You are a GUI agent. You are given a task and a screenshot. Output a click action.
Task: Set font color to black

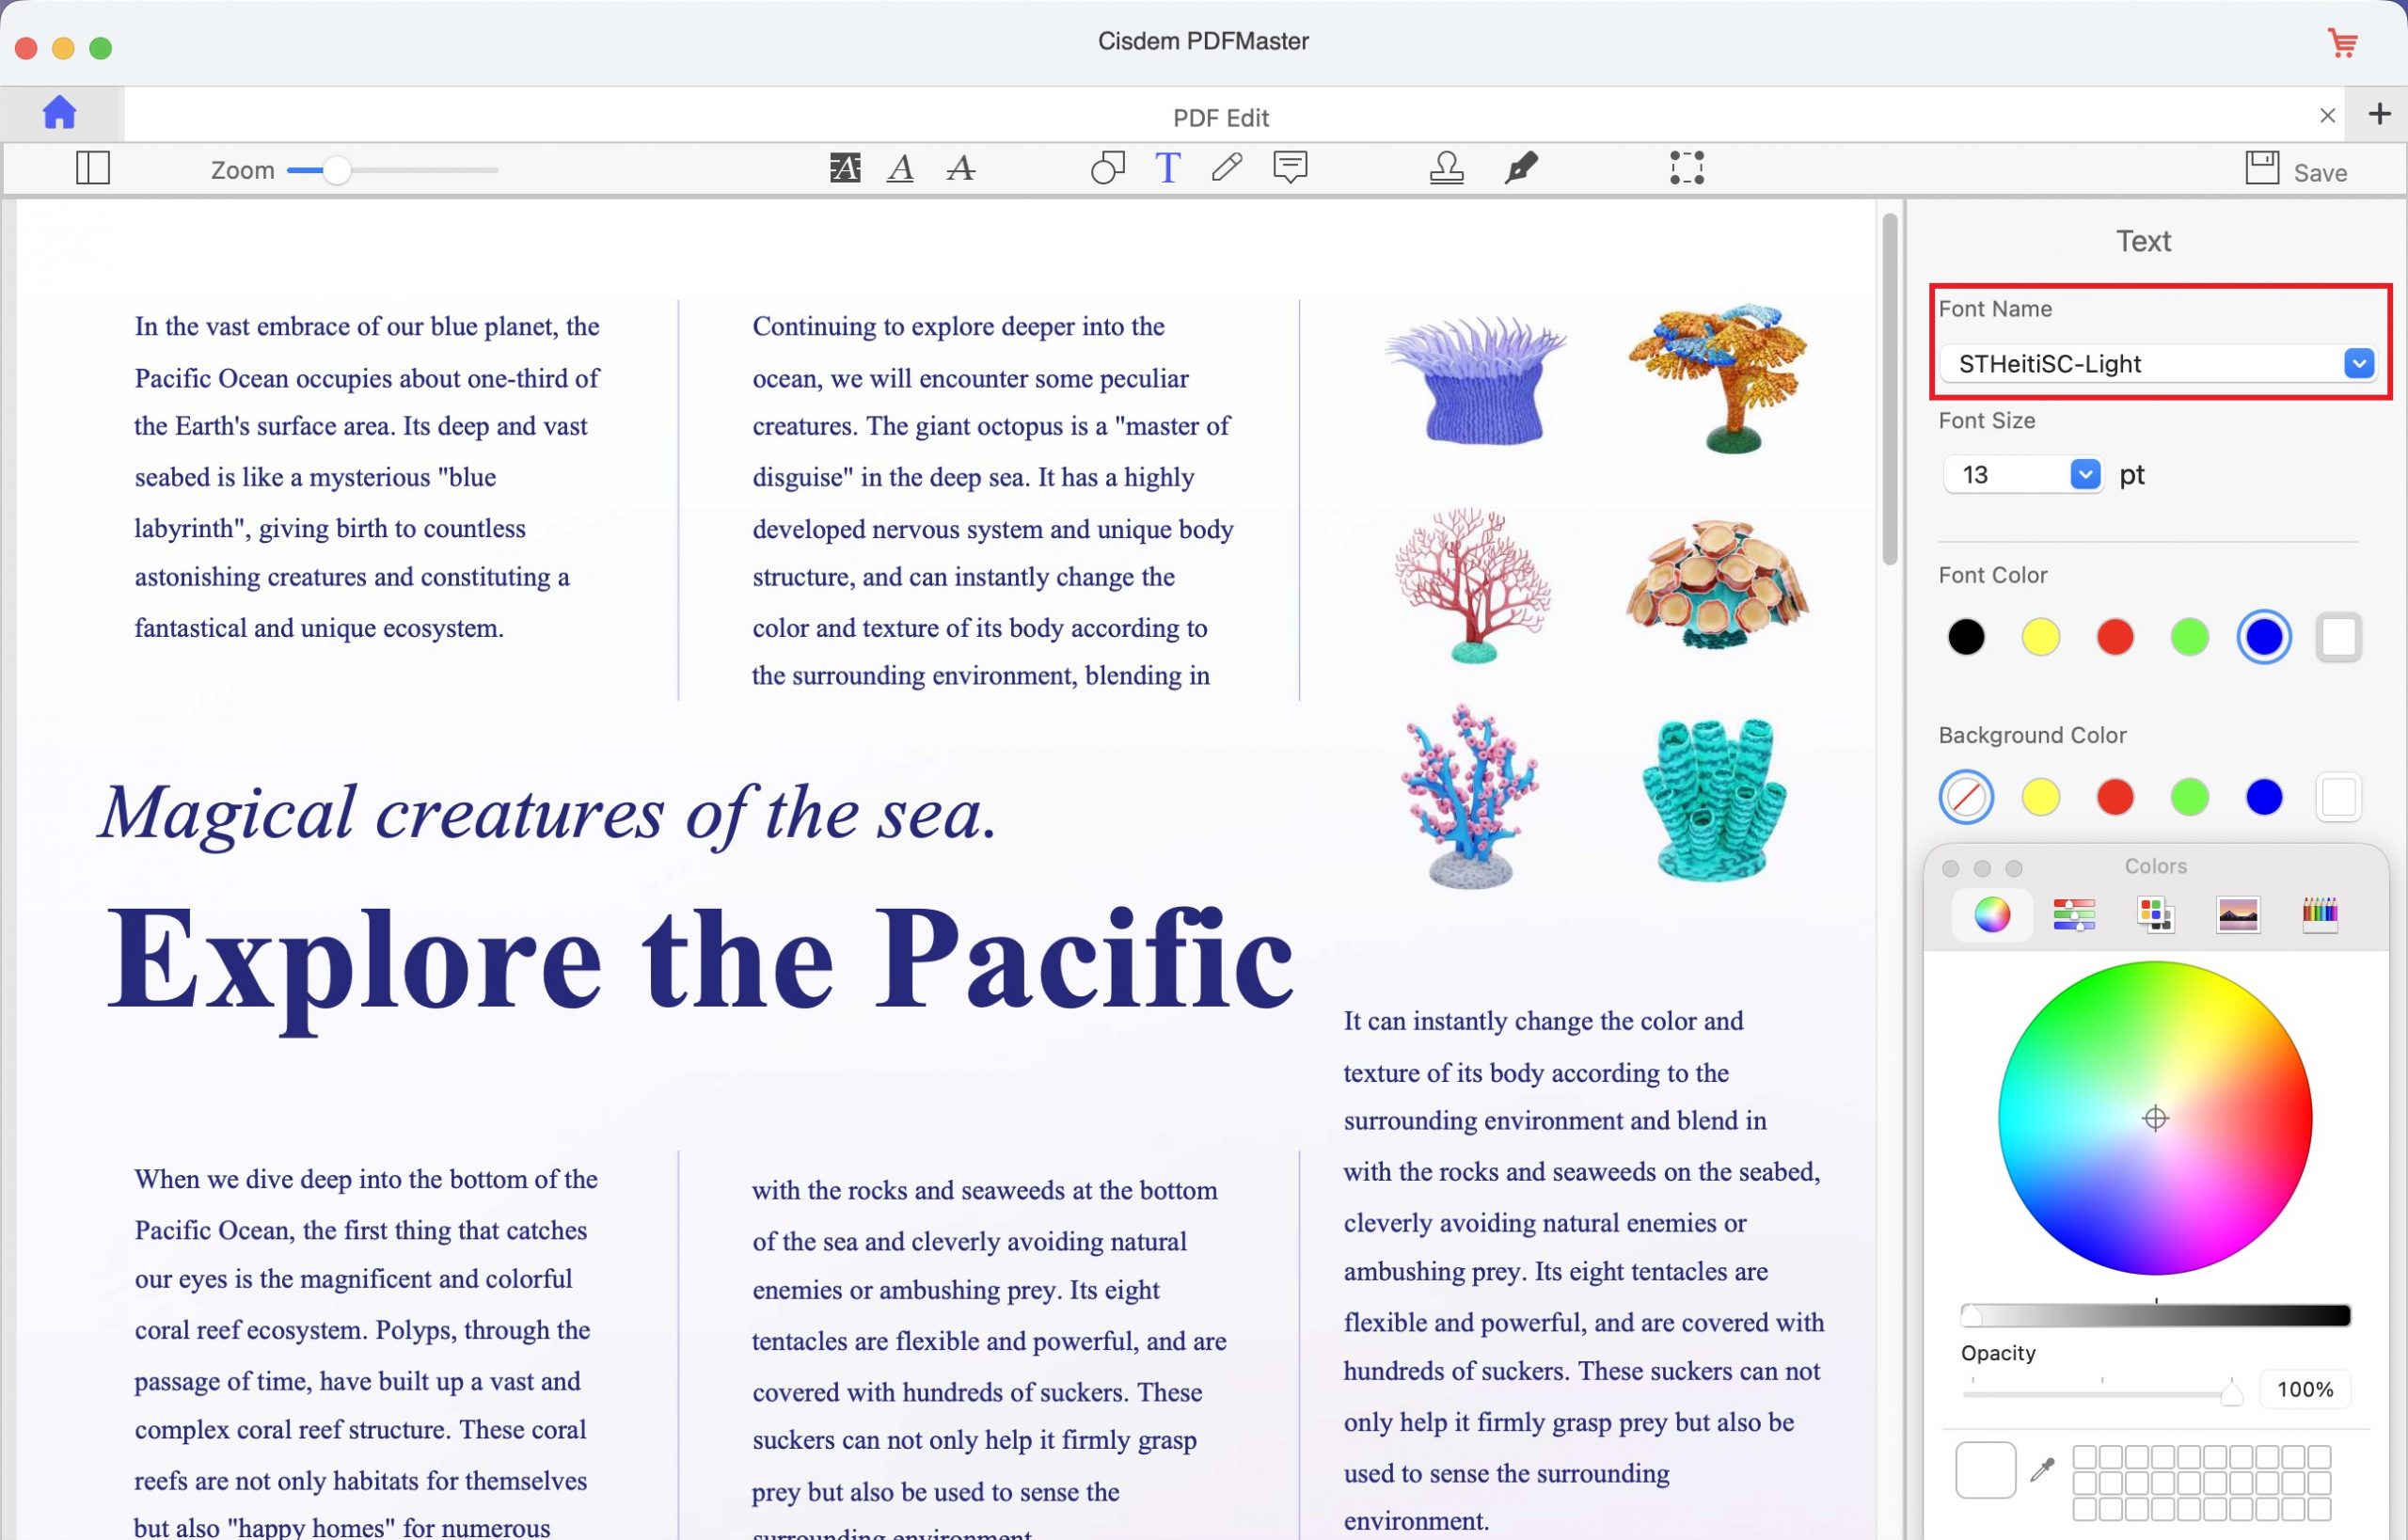click(1966, 637)
